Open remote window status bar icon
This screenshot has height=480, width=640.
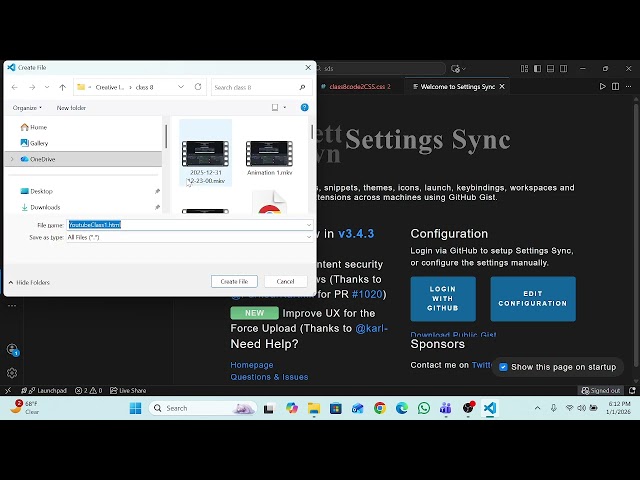pos(8,391)
